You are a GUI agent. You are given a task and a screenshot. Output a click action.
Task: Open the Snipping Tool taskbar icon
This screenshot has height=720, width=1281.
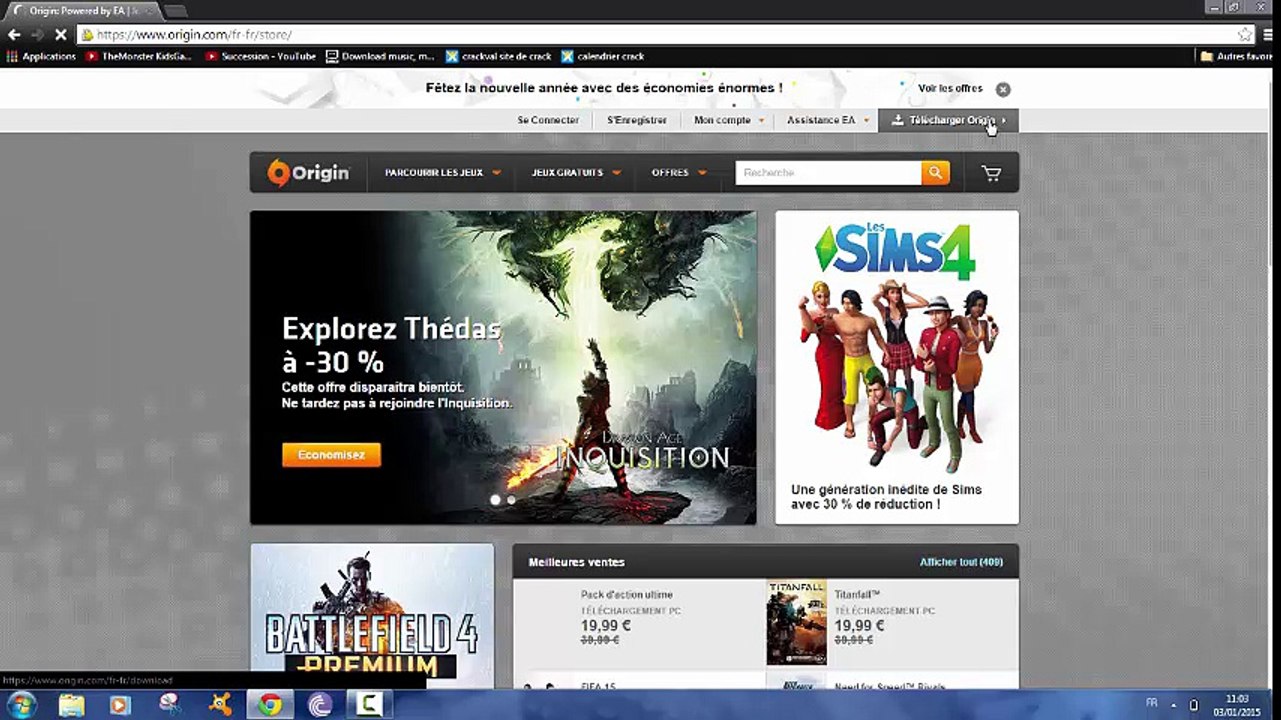pyautogui.click(x=170, y=704)
